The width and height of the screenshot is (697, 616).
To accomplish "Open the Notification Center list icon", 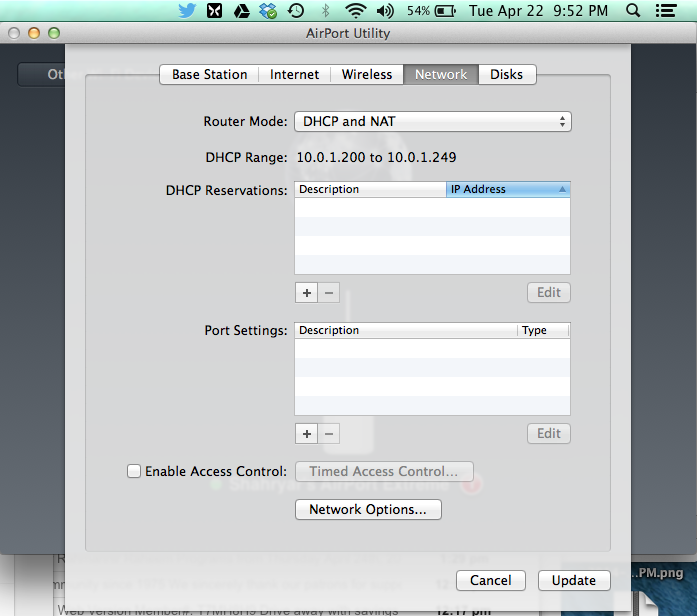I will coord(666,11).
